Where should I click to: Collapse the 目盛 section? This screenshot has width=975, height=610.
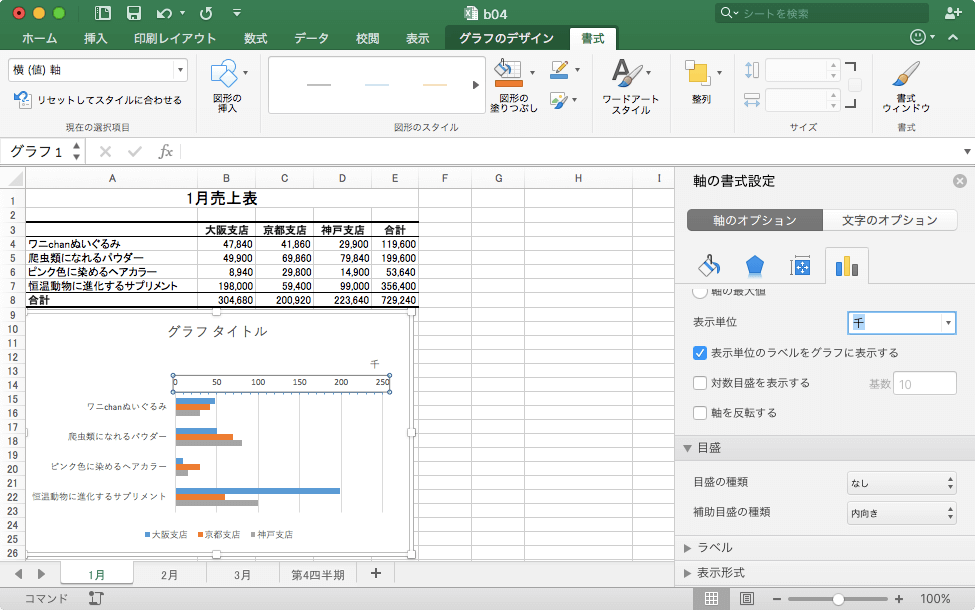click(688, 448)
